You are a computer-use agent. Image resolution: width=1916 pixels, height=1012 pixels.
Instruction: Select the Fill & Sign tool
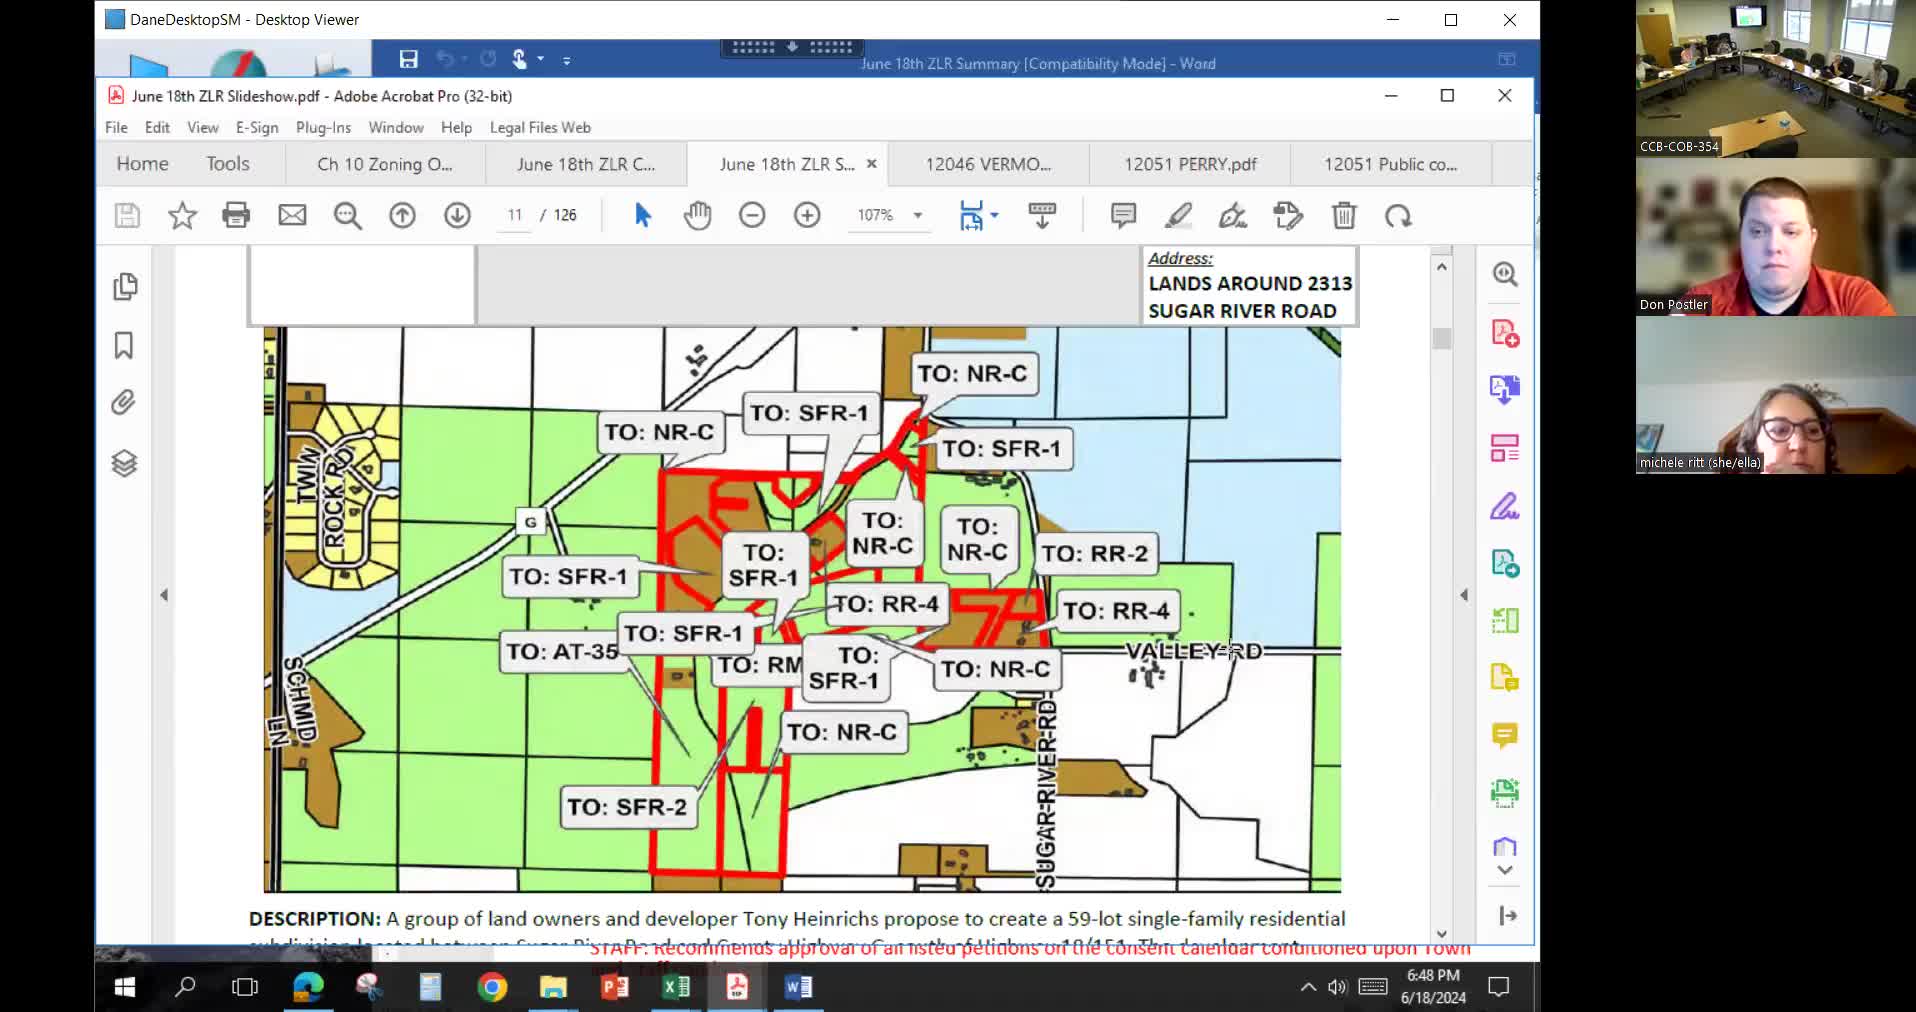tap(1505, 507)
